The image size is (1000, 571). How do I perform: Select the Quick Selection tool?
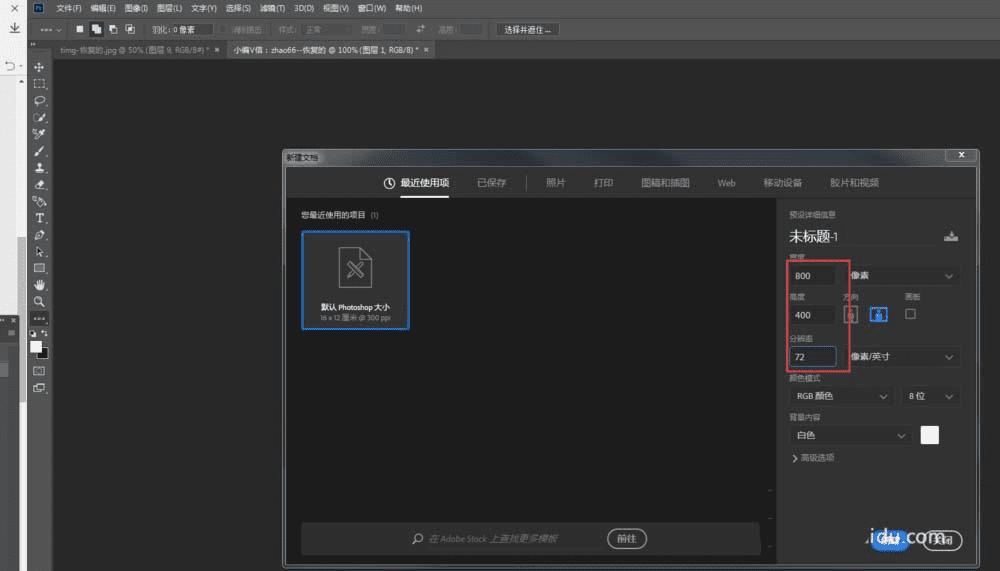(39, 117)
